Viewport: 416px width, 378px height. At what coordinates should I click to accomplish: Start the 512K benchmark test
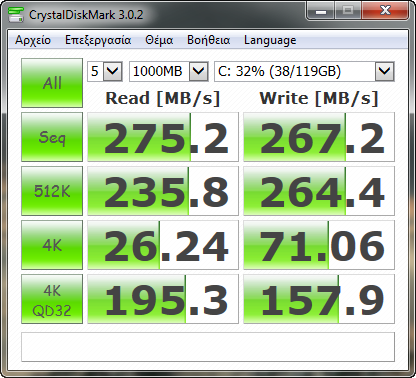[52, 191]
